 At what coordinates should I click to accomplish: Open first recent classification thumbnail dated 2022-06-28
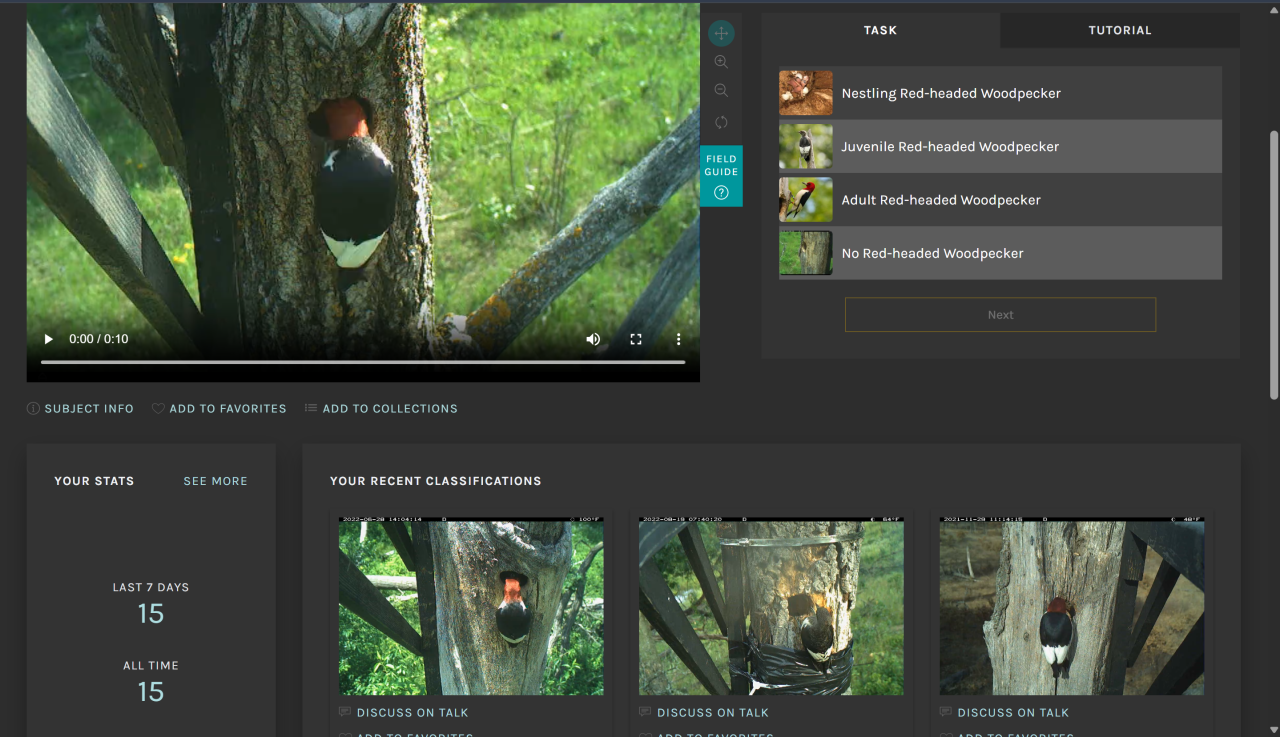click(471, 606)
